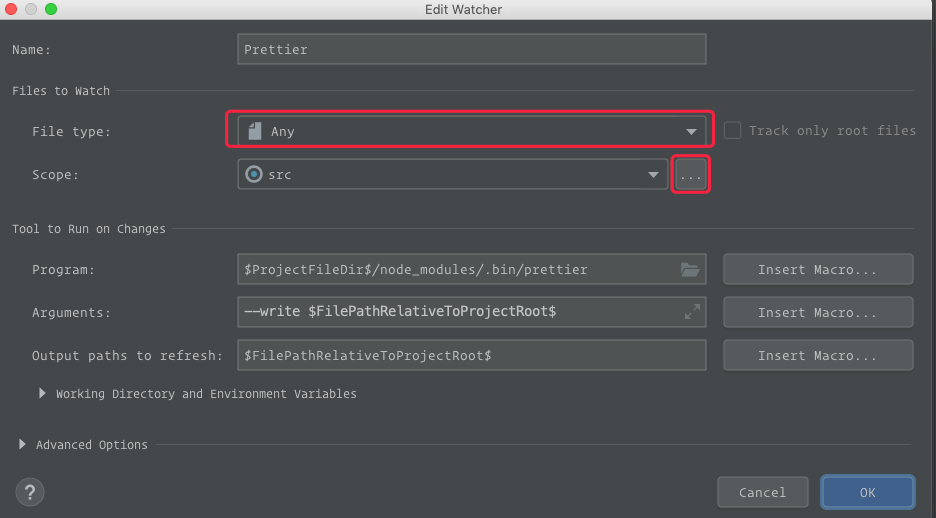
Task: Expand Working Directory and Environment Variables
Action: [43, 394]
